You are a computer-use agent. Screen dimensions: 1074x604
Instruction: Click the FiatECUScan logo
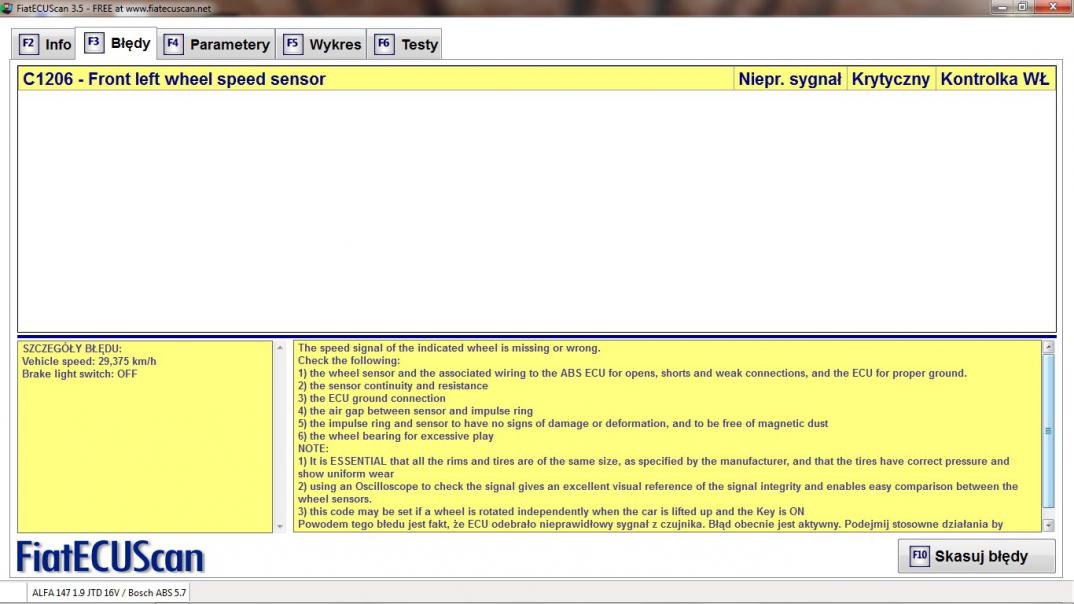pos(110,557)
